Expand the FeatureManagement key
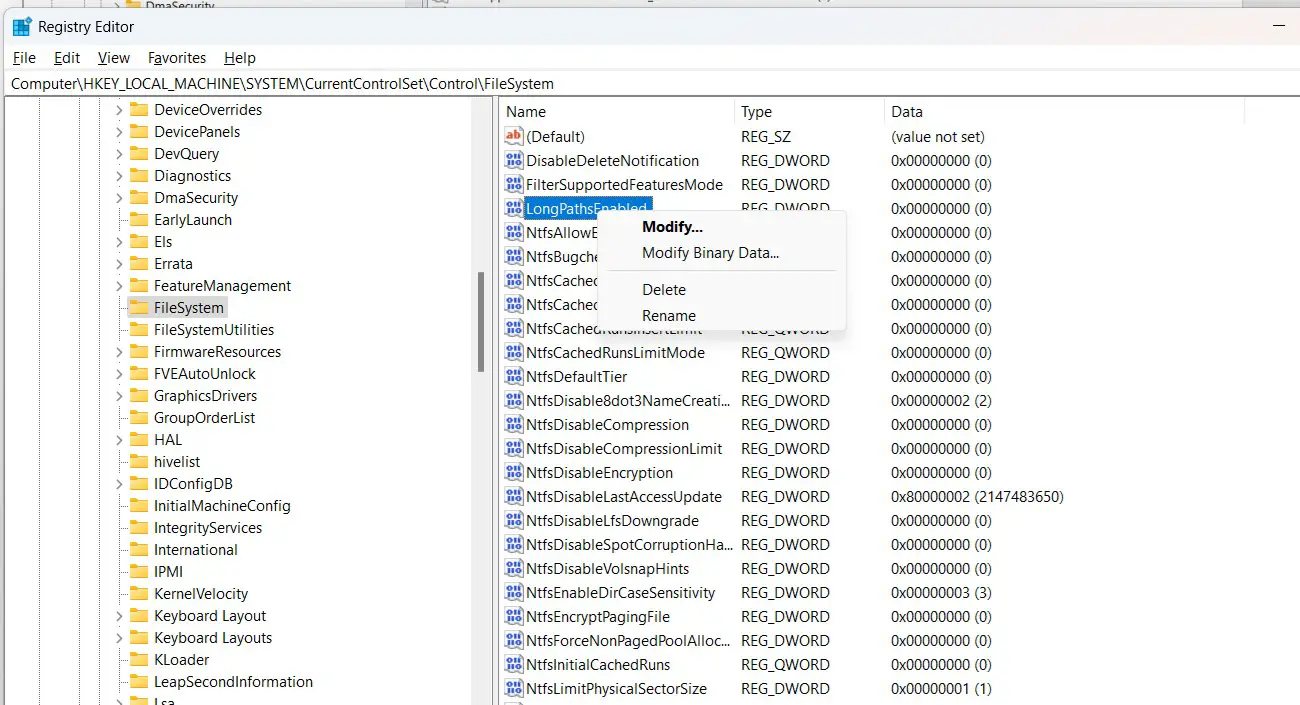The width and height of the screenshot is (1300, 705). click(x=119, y=285)
